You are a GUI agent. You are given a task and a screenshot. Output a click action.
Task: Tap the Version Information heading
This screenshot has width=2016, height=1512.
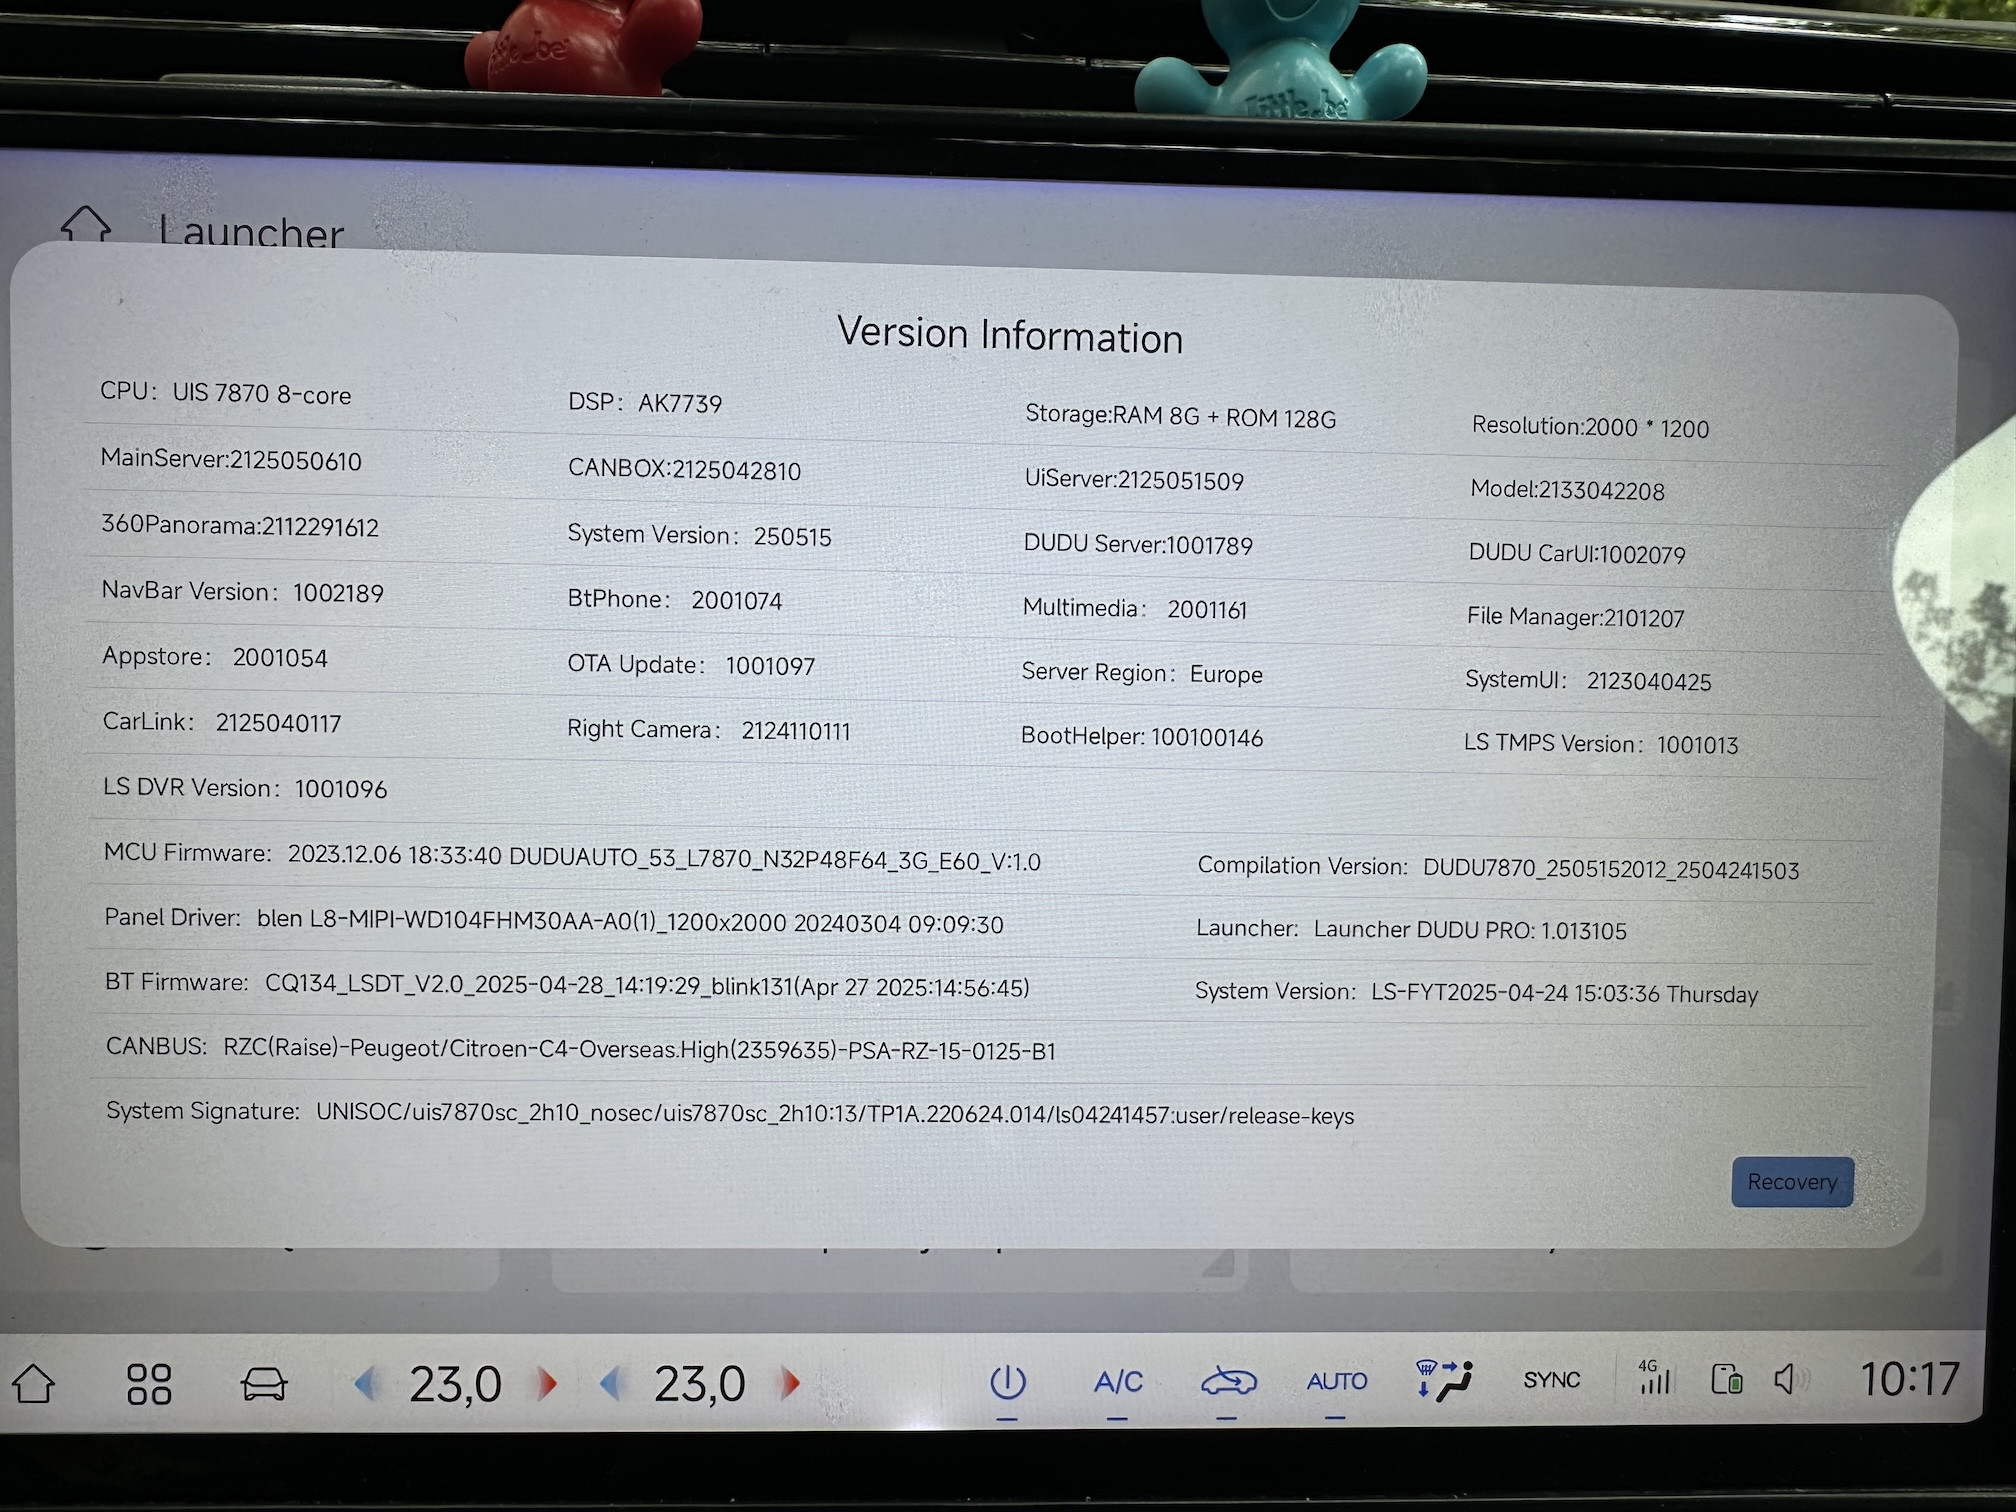coord(1010,335)
